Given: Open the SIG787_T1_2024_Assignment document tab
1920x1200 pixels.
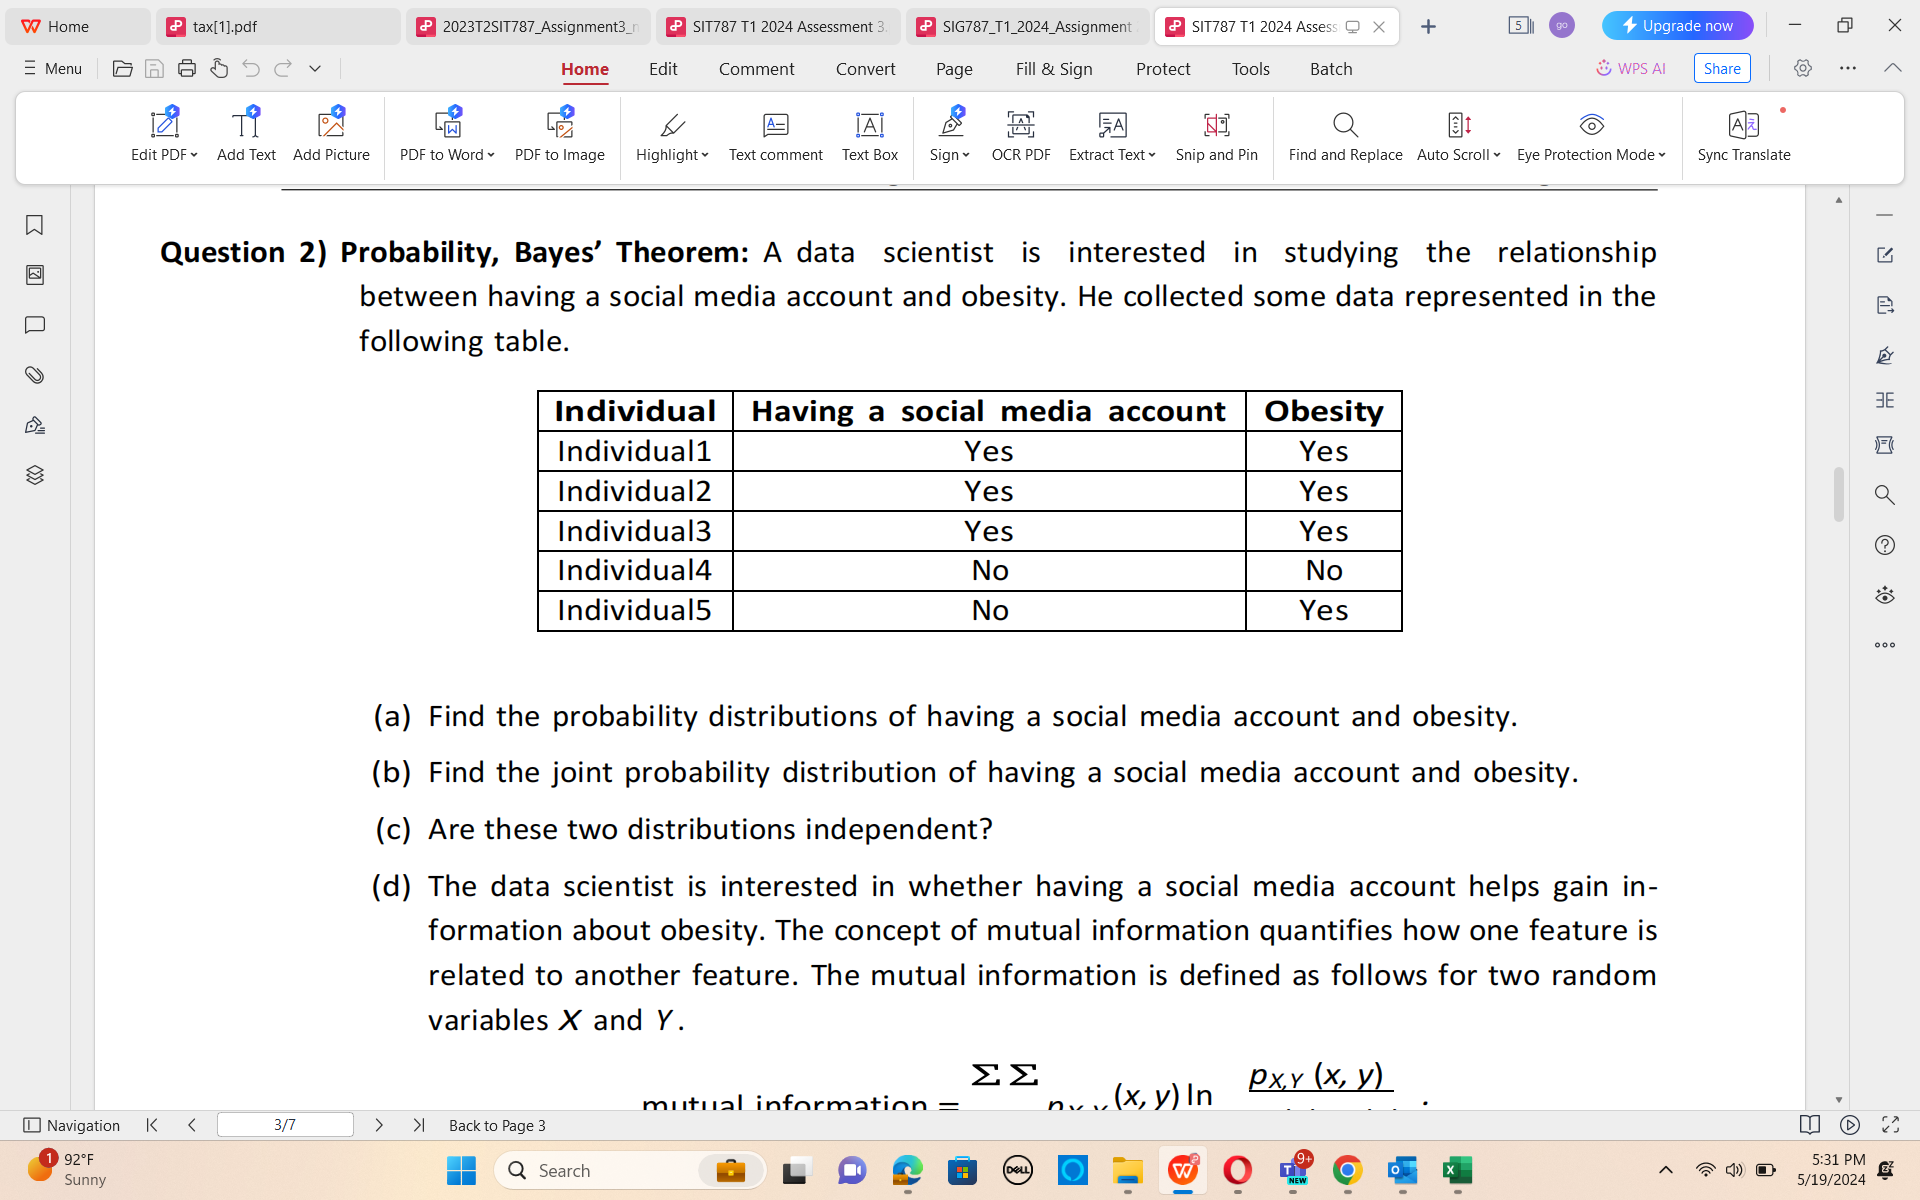Looking at the screenshot, I should pos(1027,26).
